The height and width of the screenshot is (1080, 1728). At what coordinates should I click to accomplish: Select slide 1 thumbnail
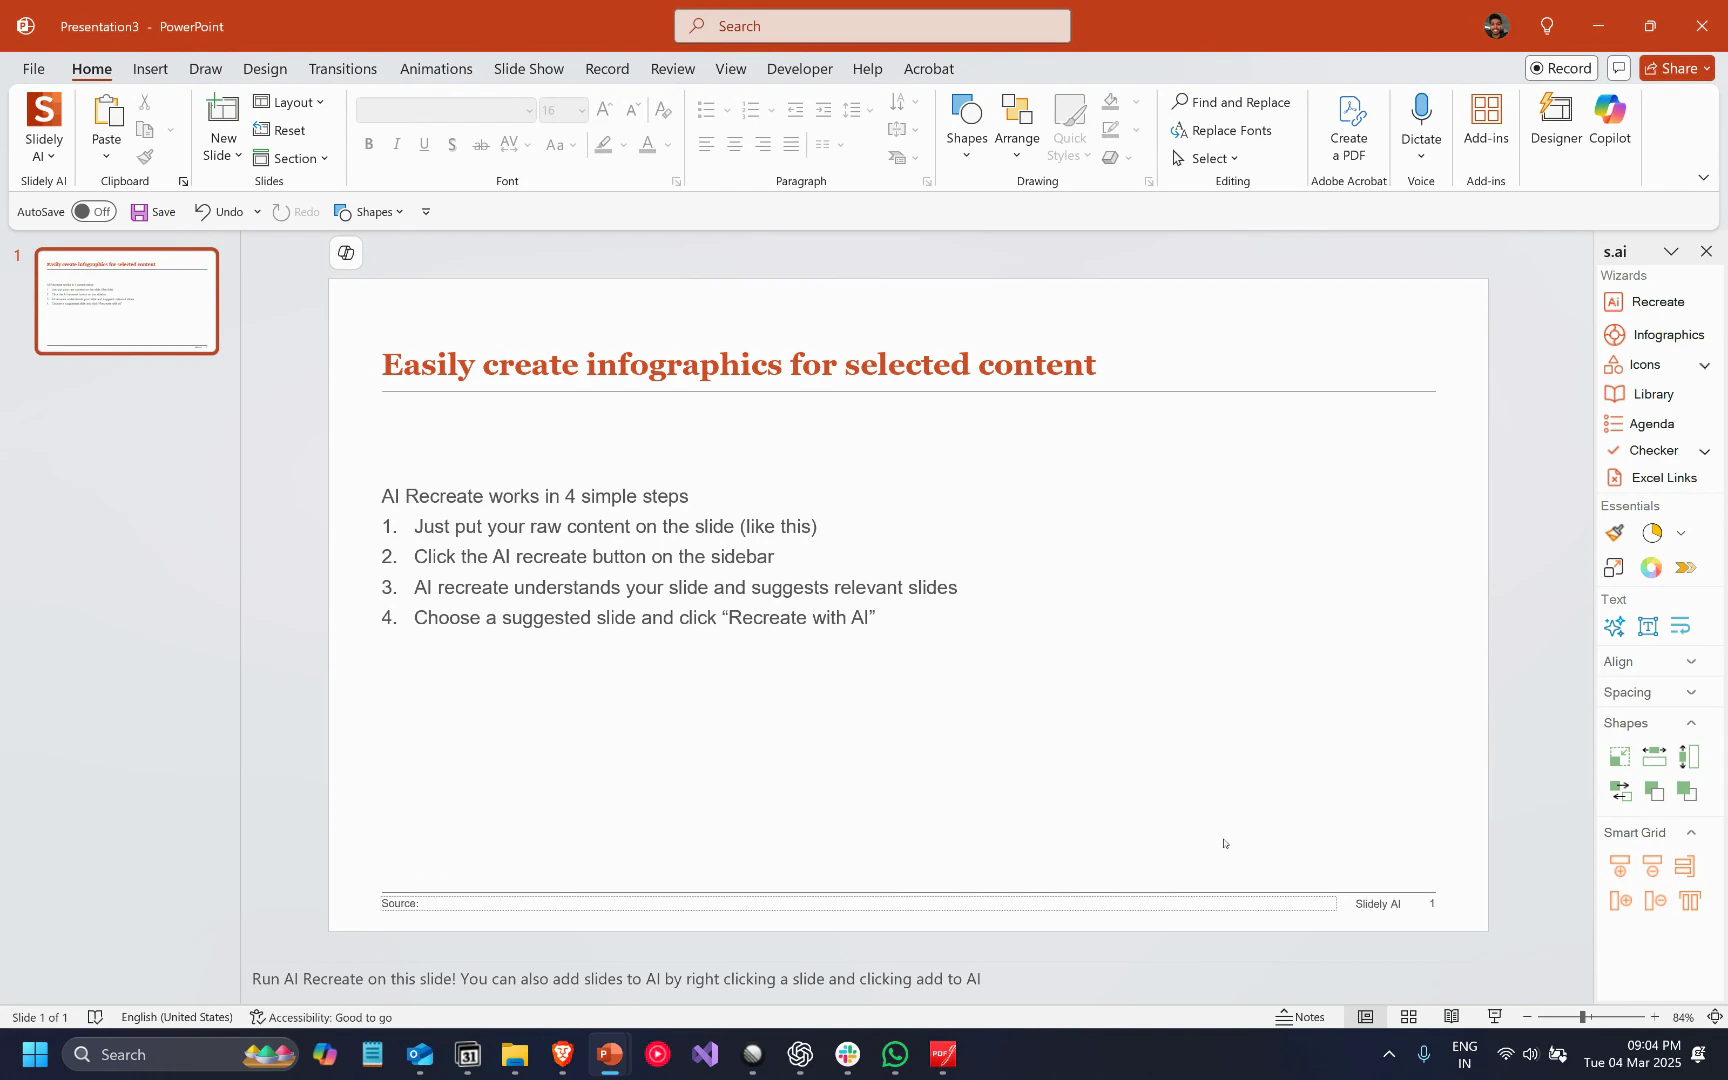[x=127, y=301]
